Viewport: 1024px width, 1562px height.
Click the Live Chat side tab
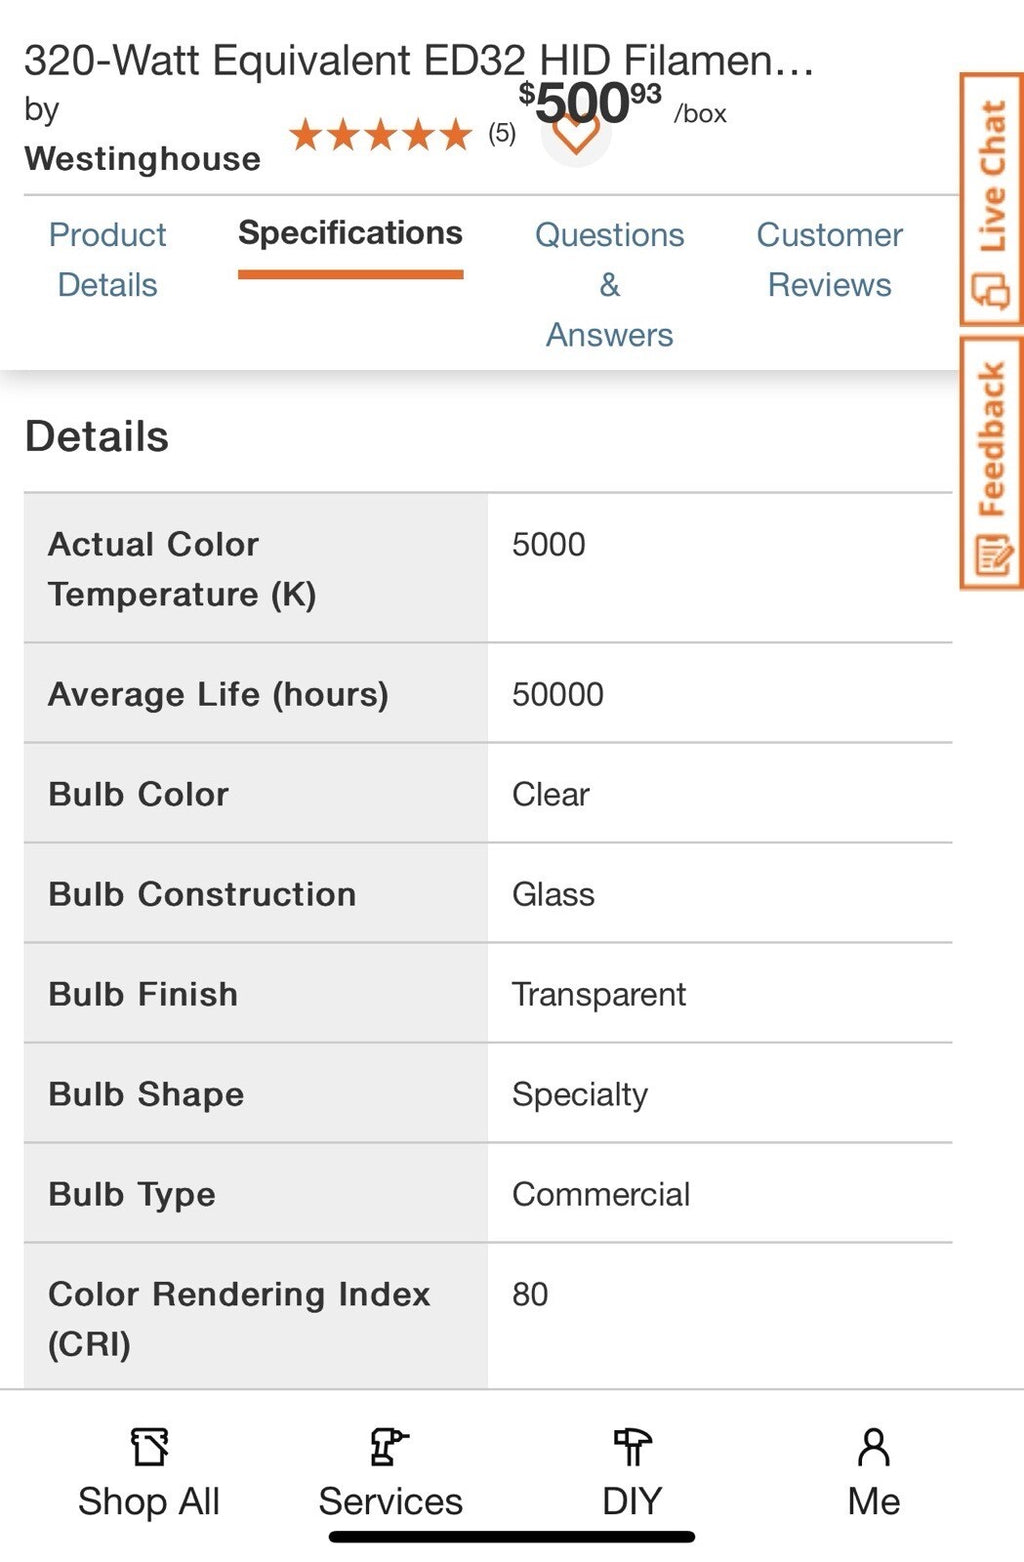click(991, 199)
